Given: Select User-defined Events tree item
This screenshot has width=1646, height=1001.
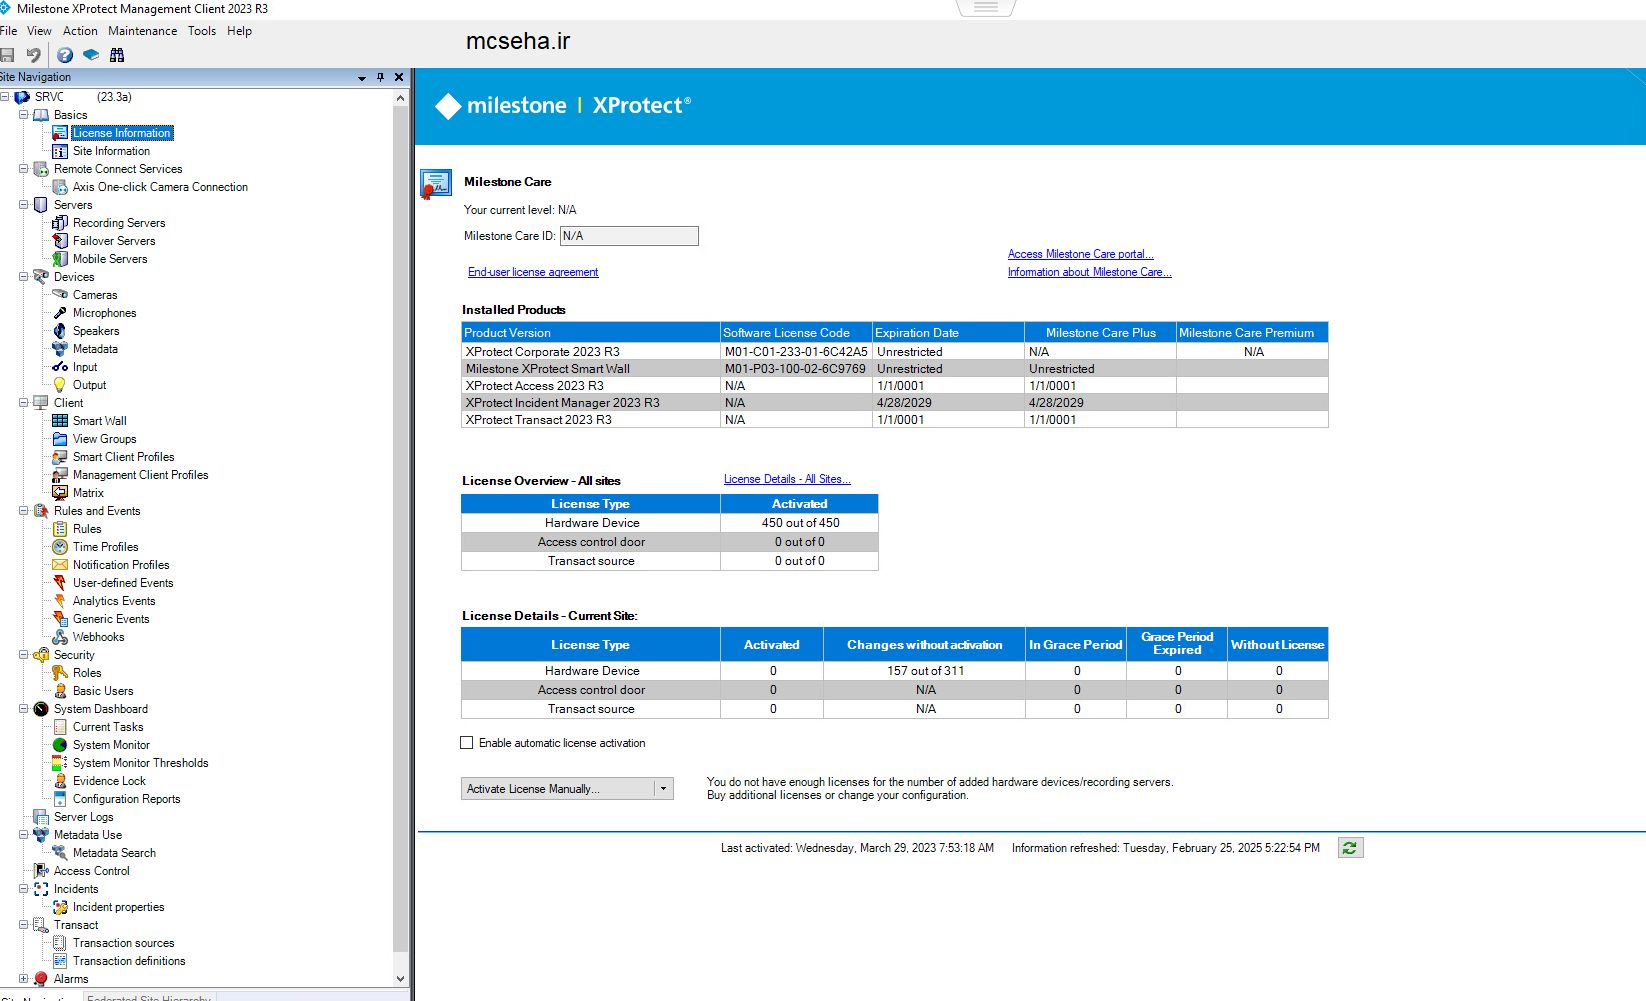Looking at the screenshot, I should click(123, 583).
